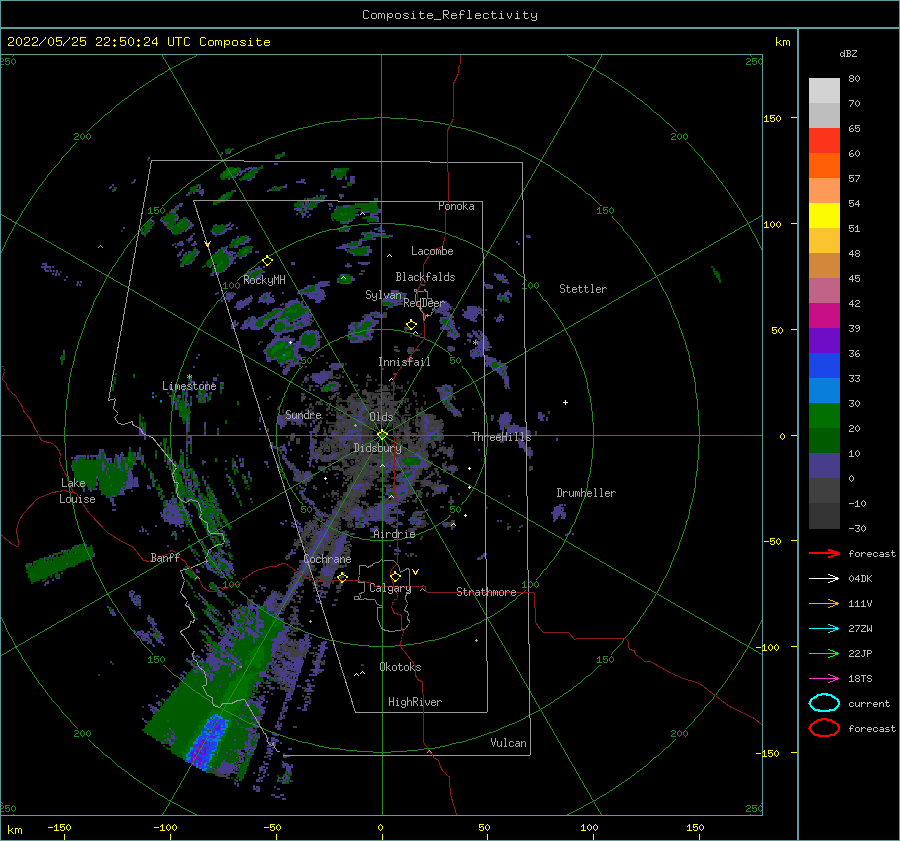Click the dBZ legend heading
This screenshot has height=841, width=900.
pyautogui.click(x=848, y=53)
